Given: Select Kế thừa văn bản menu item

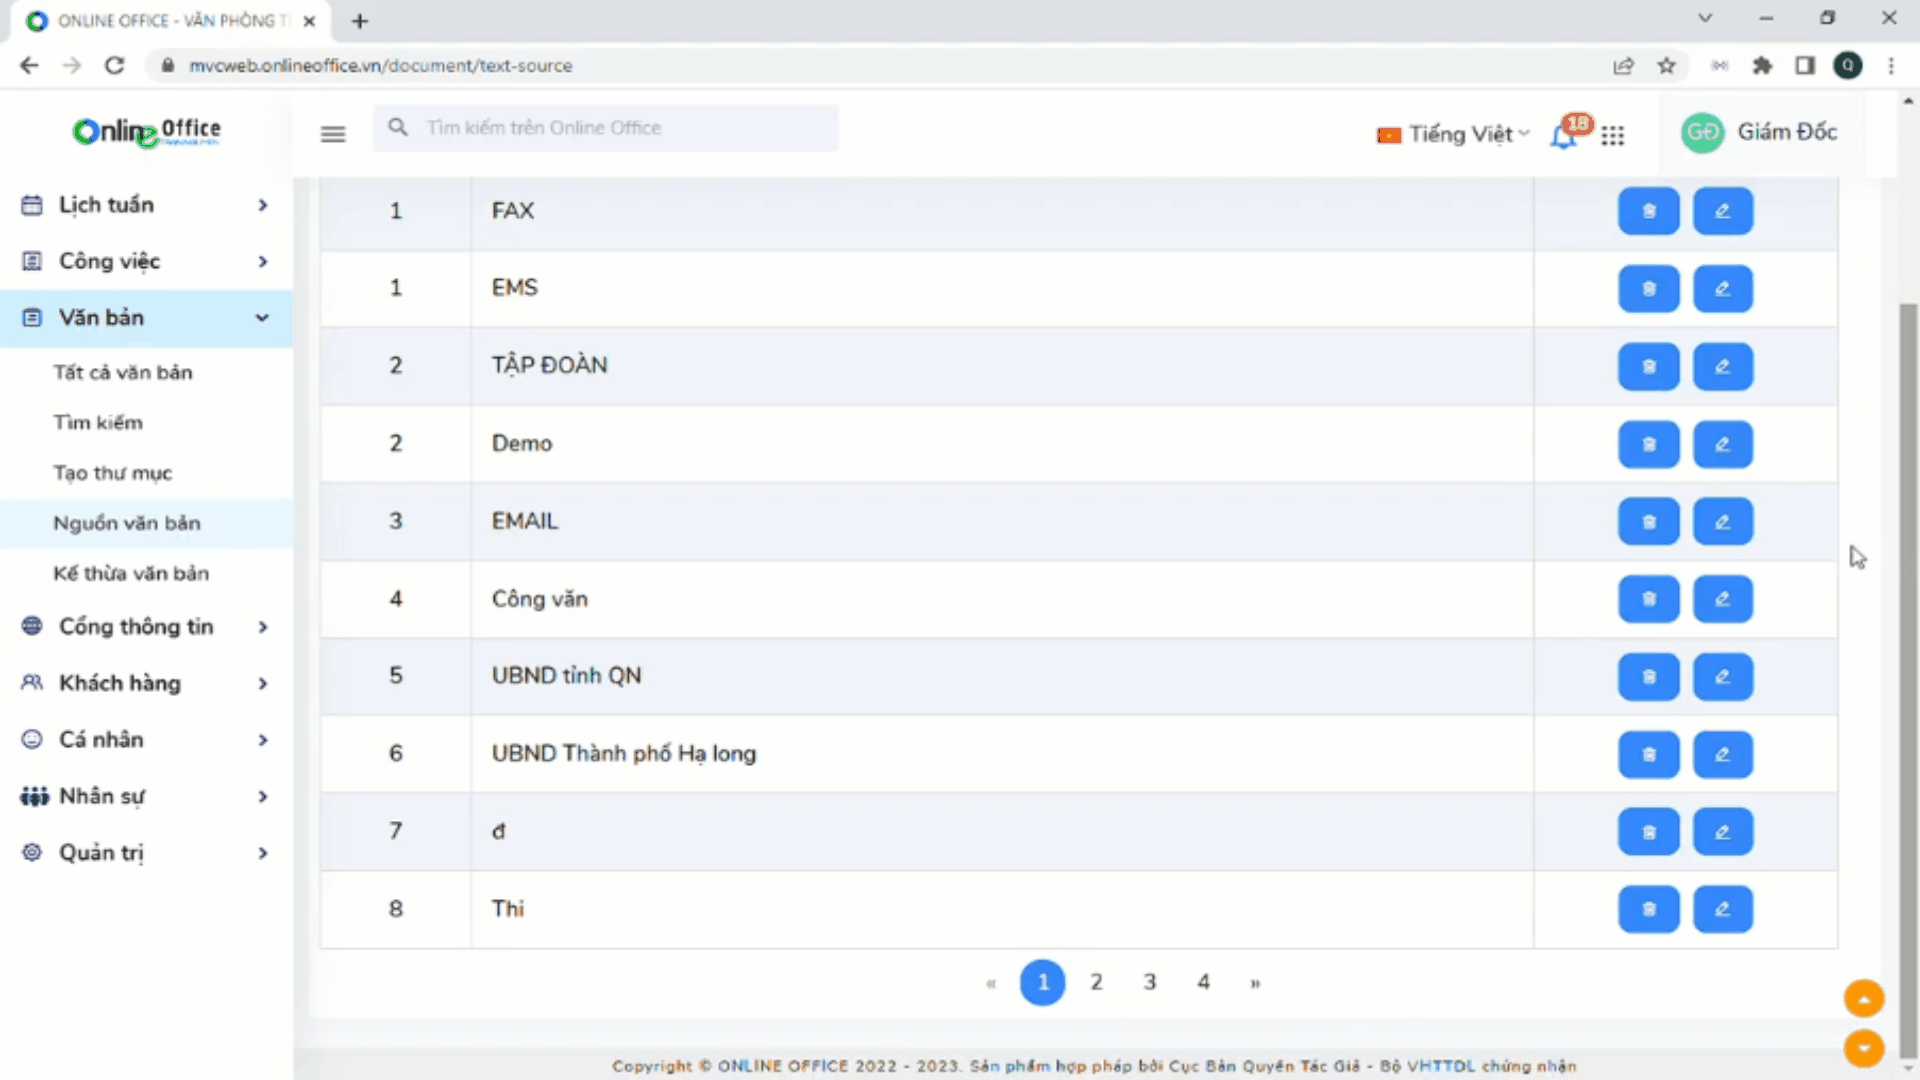Looking at the screenshot, I should [x=131, y=574].
